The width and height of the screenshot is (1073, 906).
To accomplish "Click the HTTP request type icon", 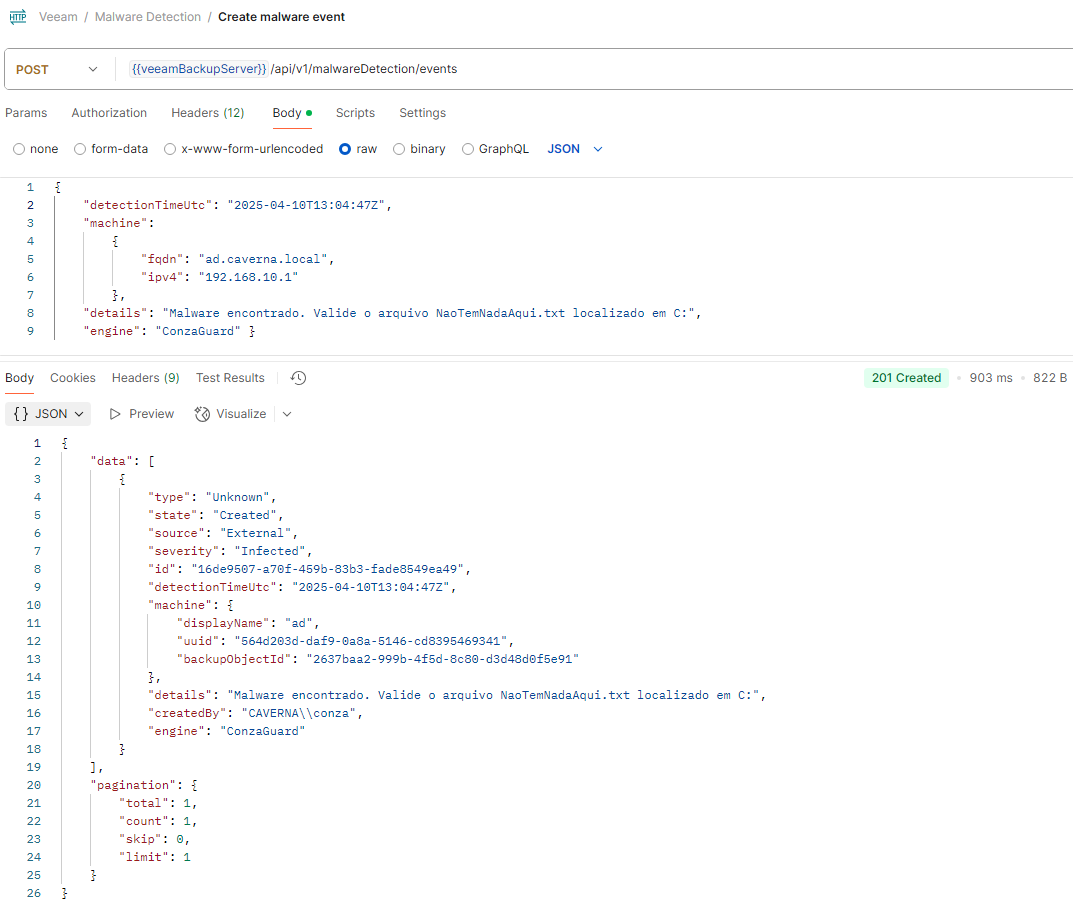I will [x=18, y=16].
